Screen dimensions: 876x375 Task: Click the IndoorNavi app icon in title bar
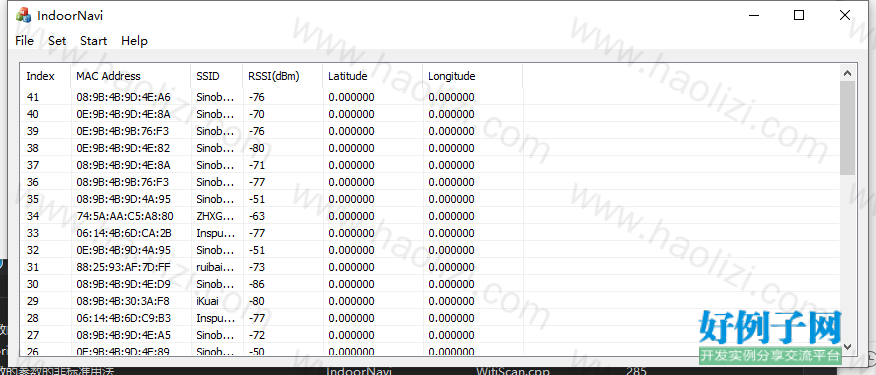23,15
